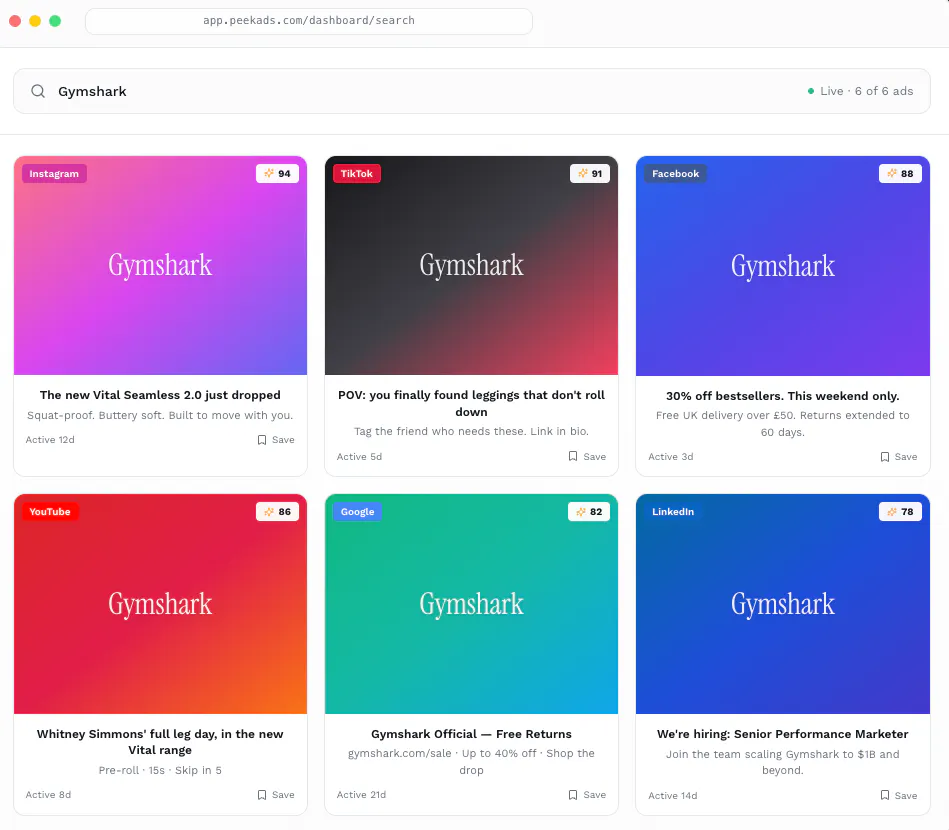Click the yellow minimize window button
Screen dimensions: 949x830
pyautogui.click(x=35, y=21)
